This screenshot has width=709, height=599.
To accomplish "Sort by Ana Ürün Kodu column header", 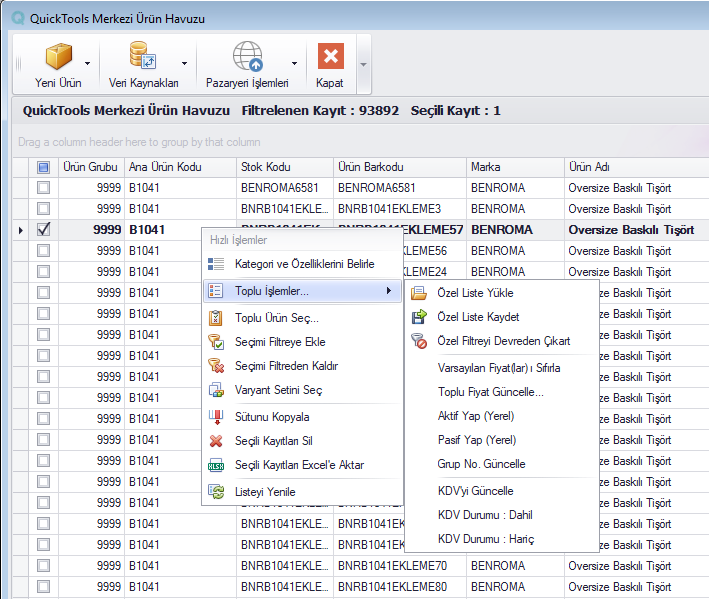I will 180,167.
